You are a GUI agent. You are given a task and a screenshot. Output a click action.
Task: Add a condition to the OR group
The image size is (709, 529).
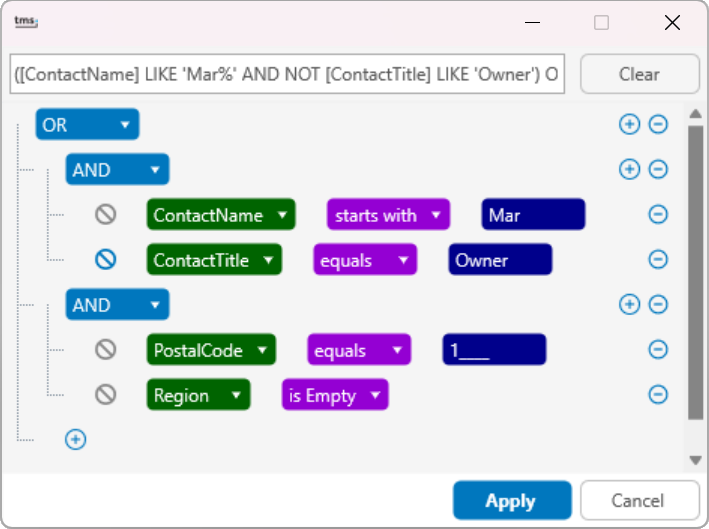(629, 124)
